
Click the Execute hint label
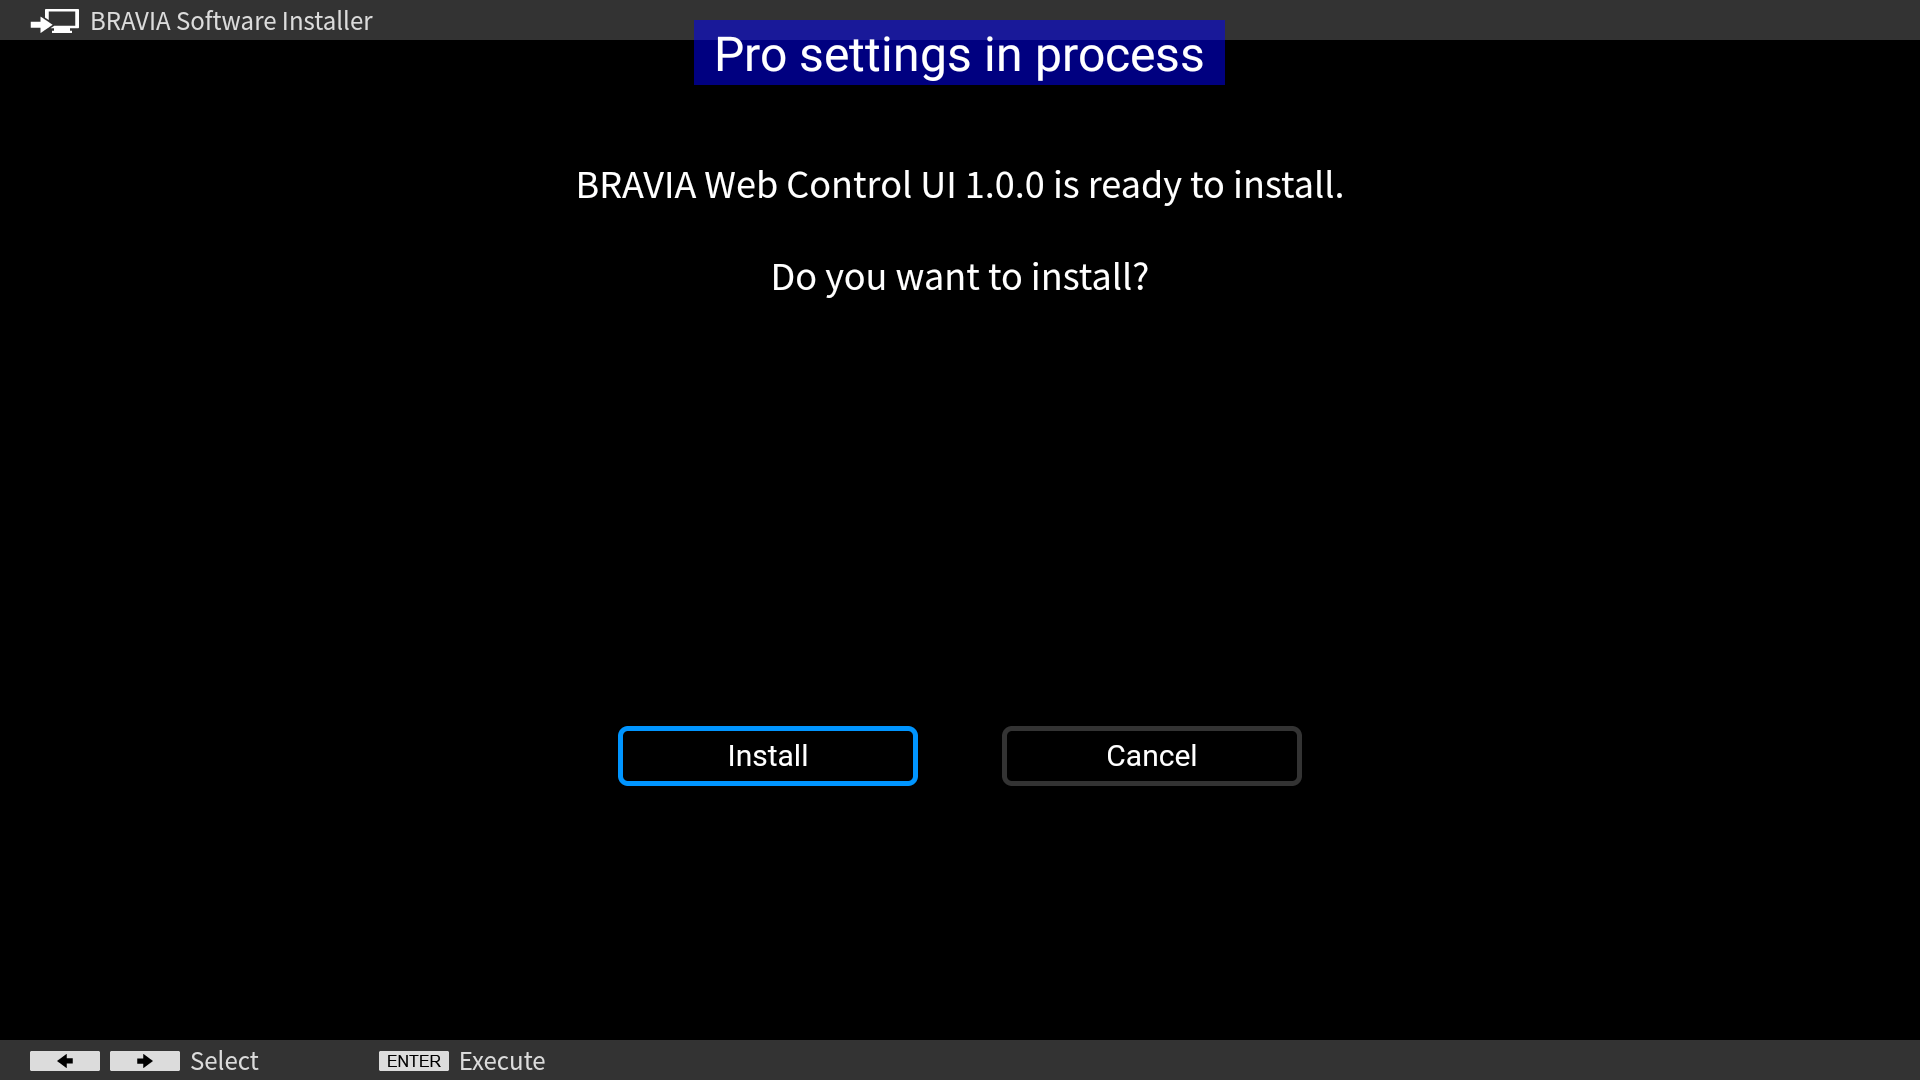(502, 1061)
